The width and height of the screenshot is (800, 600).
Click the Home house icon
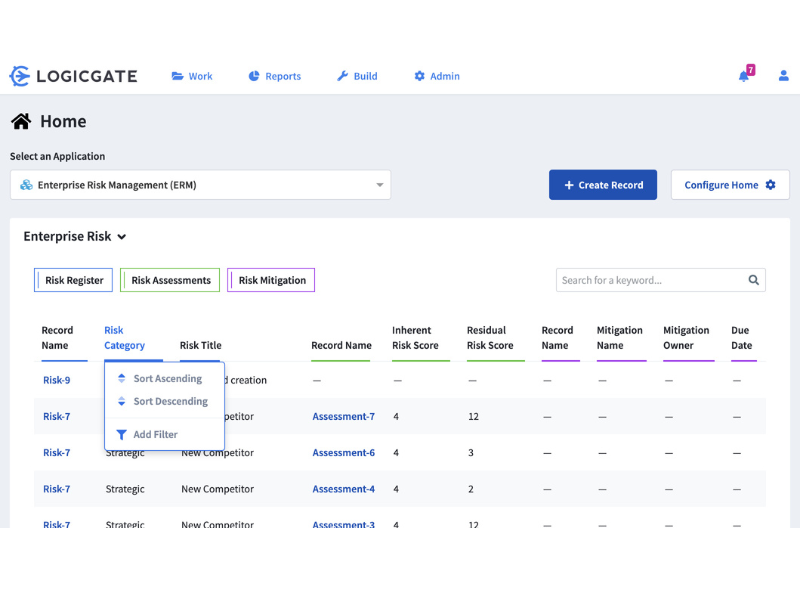coord(19,120)
